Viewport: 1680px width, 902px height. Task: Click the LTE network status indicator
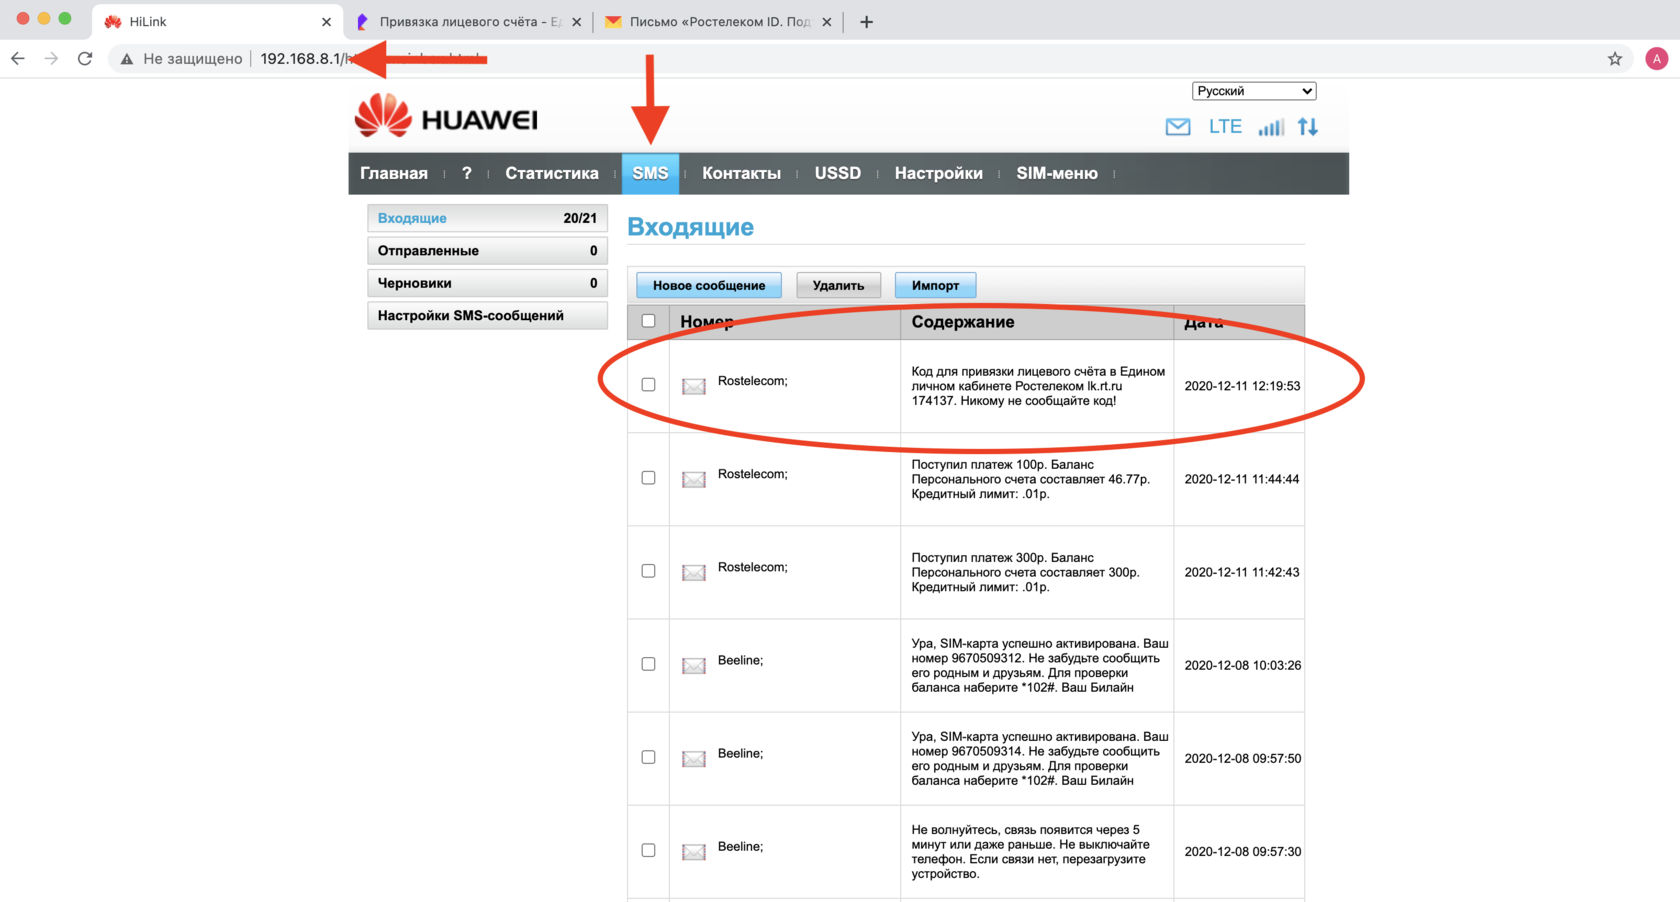click(1225, 127)
